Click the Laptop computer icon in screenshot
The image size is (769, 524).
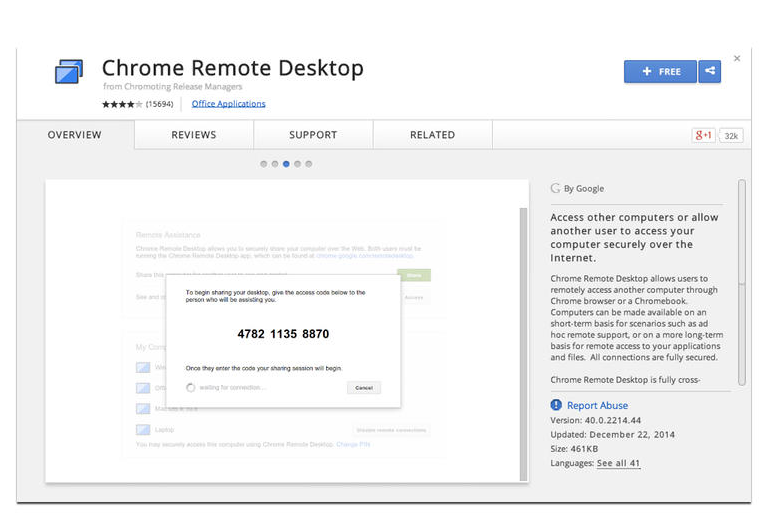click(x=143, y=430)
